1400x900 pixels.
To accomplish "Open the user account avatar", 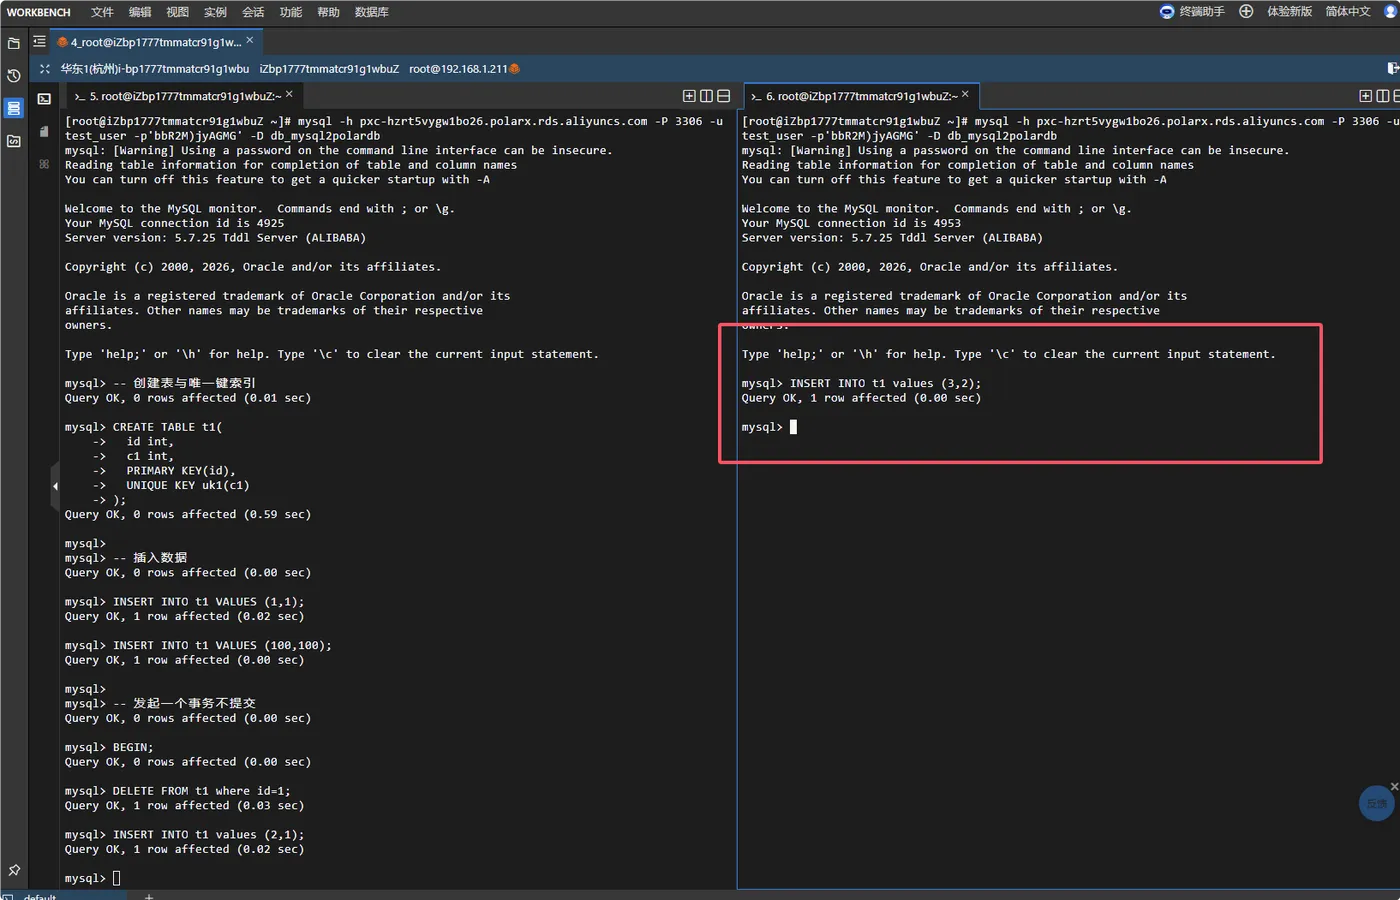I will tap(1391, 12).
